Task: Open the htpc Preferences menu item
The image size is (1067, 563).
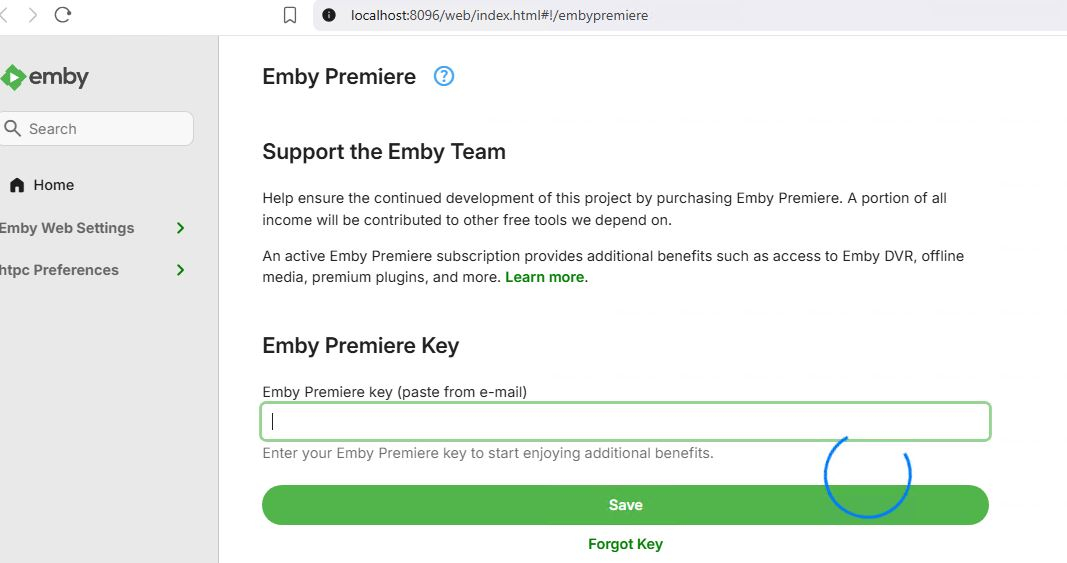Action: coord(60,270)
